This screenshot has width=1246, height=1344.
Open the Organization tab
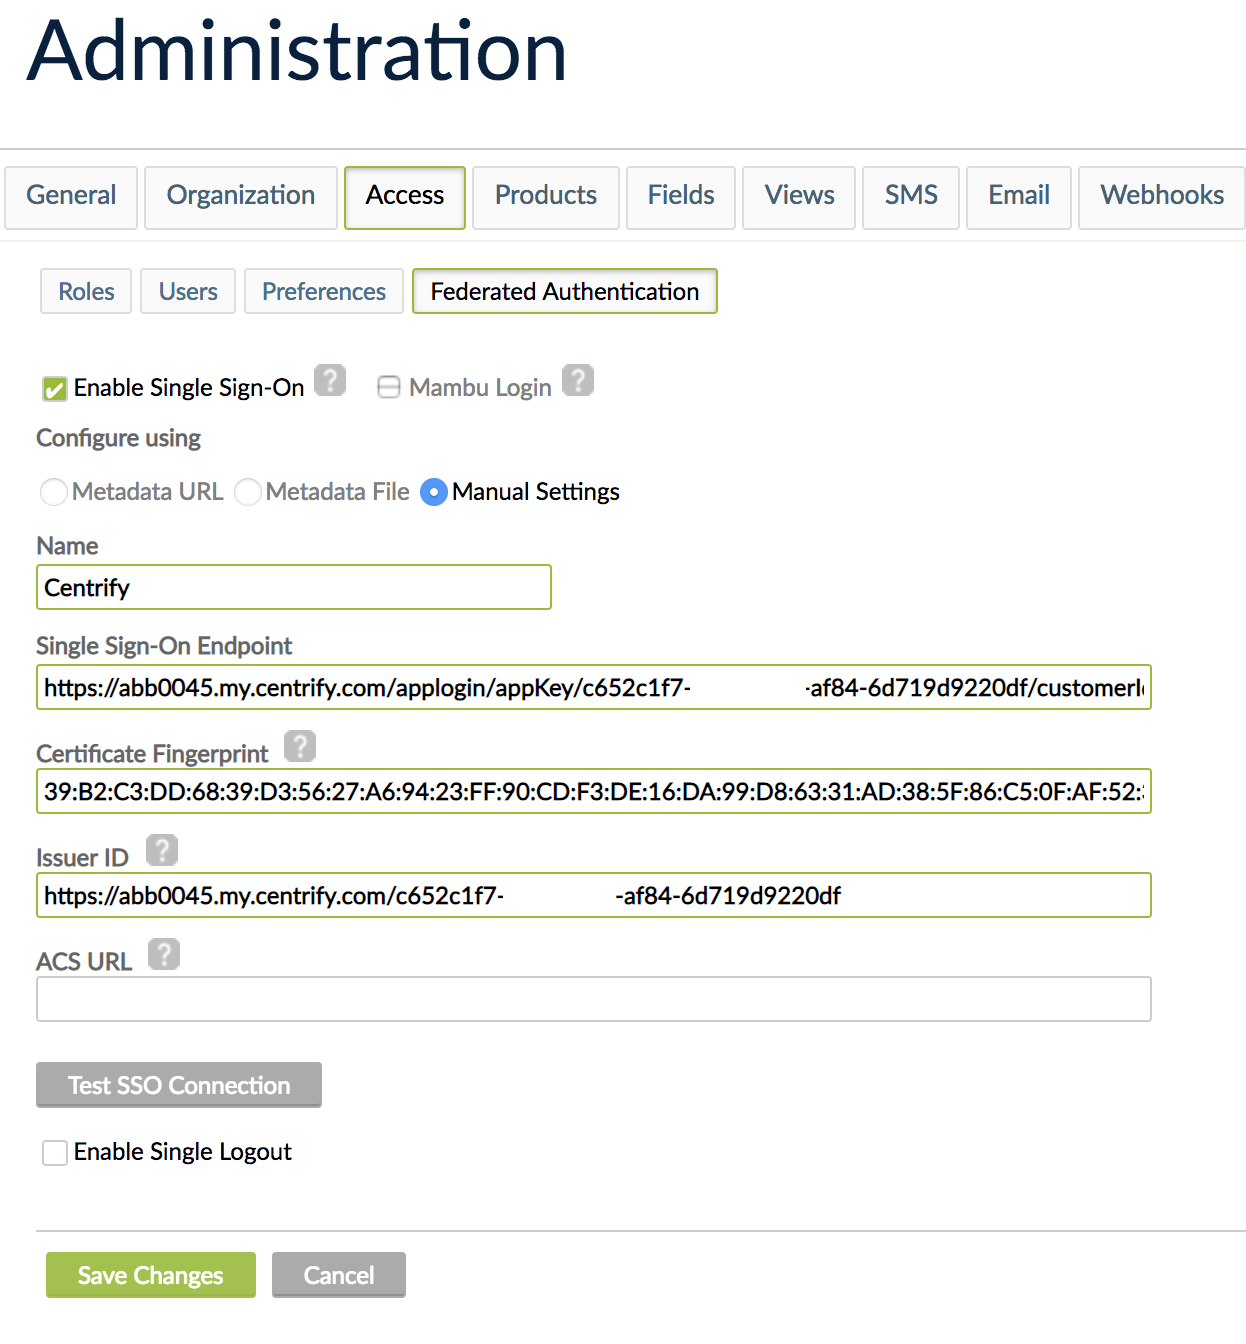(x=240, y=196)
